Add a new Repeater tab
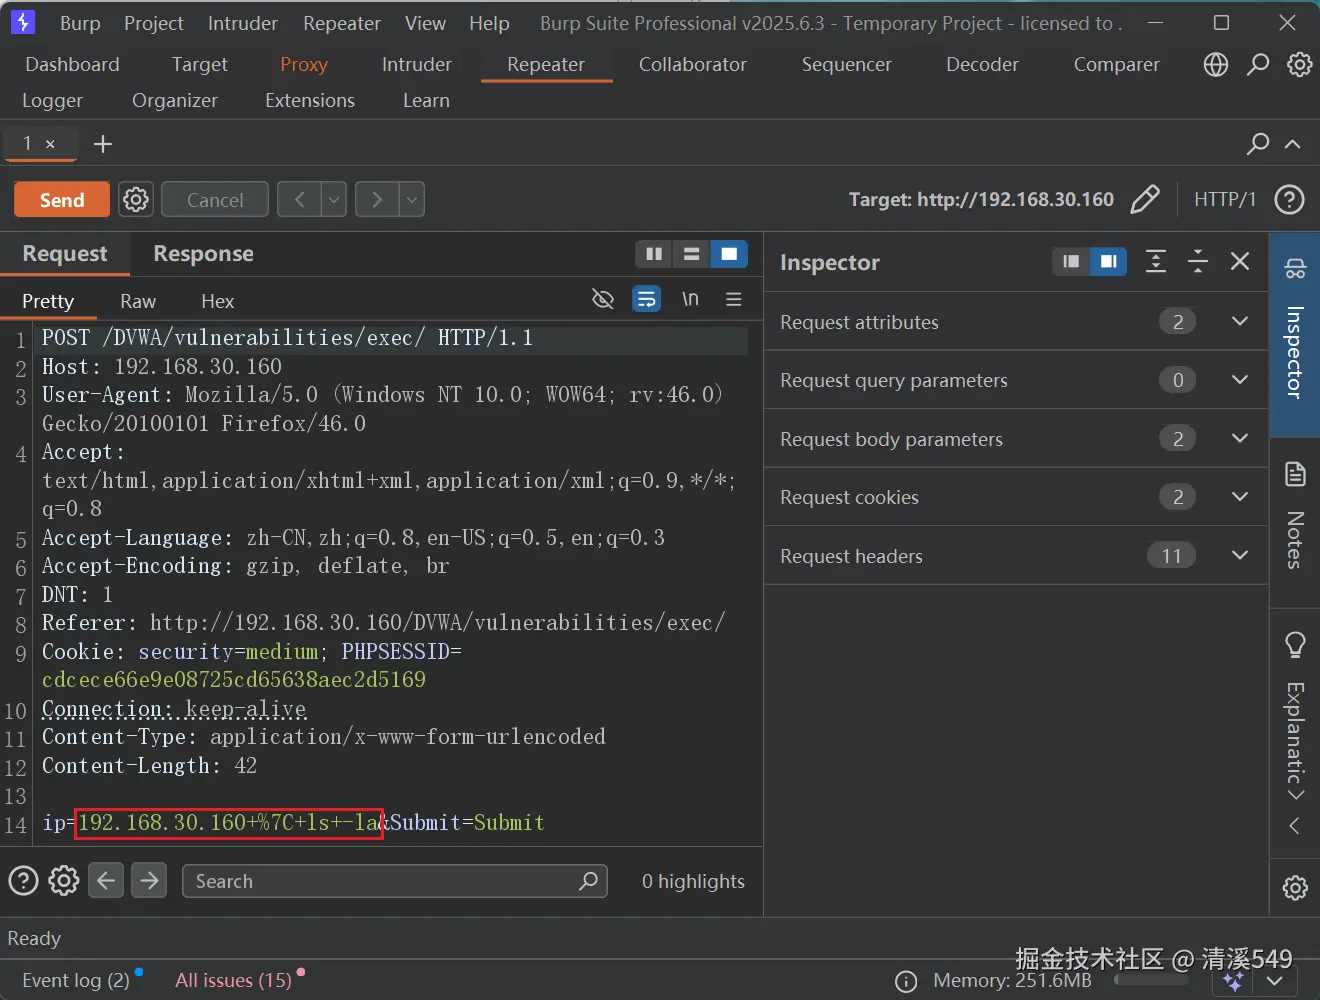This screenshot has width=1320, height=1000. 102,144
